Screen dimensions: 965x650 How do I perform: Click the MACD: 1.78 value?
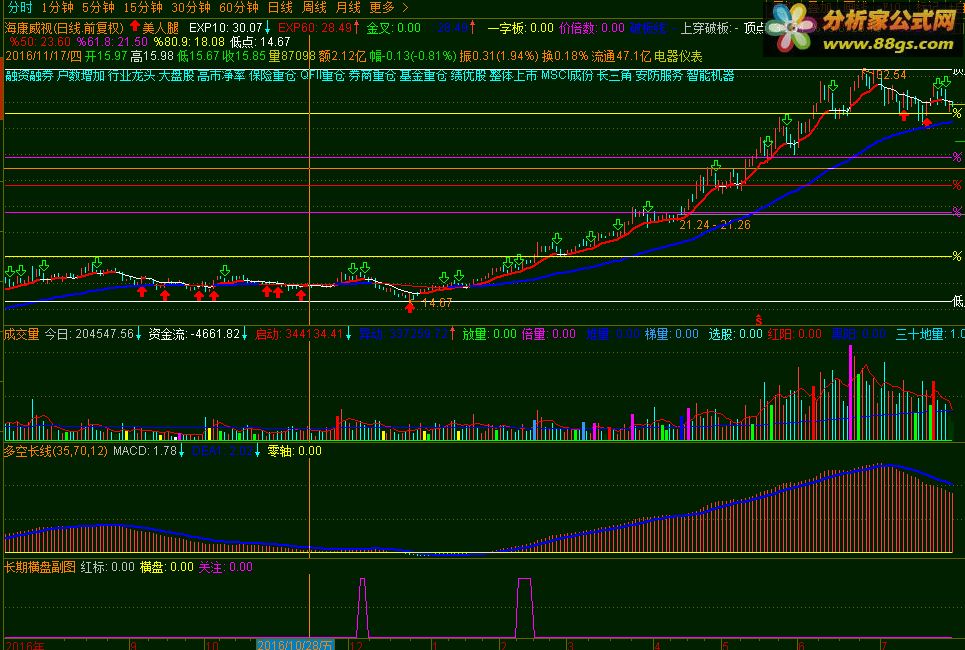tap(145, 451)
